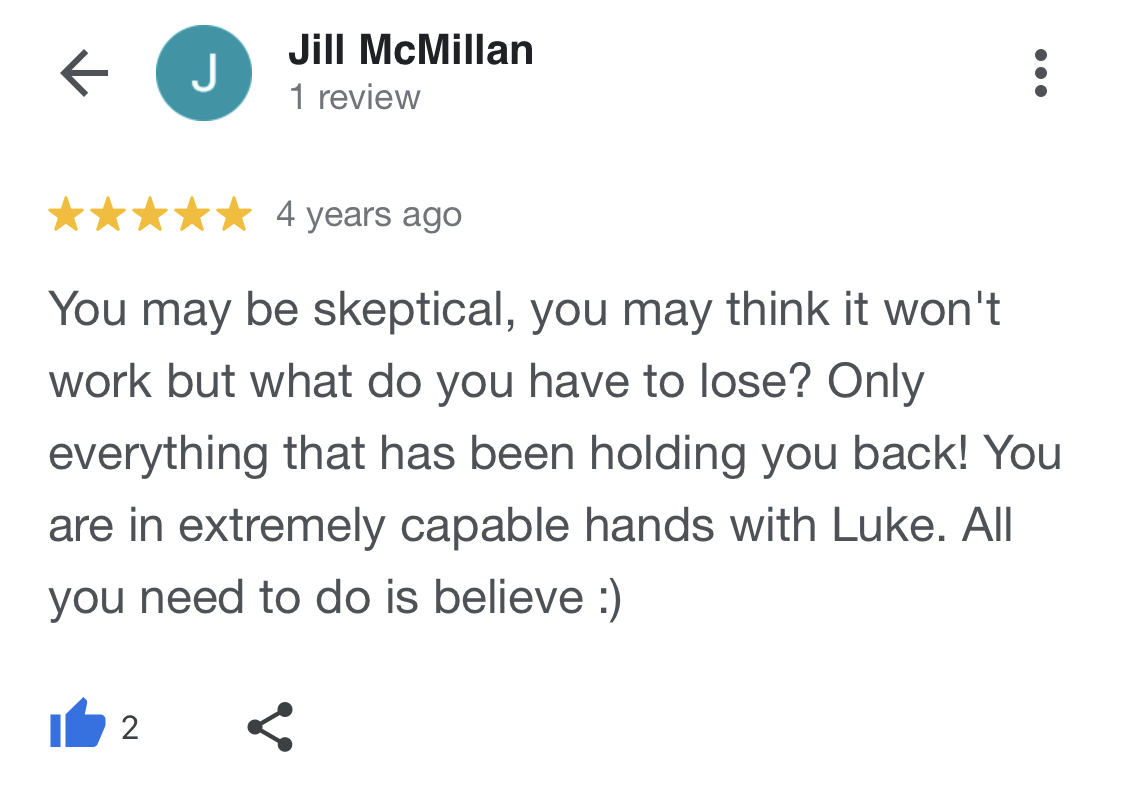Click the third rating star
Screen dimensions: 1125x798
point(150,214)
